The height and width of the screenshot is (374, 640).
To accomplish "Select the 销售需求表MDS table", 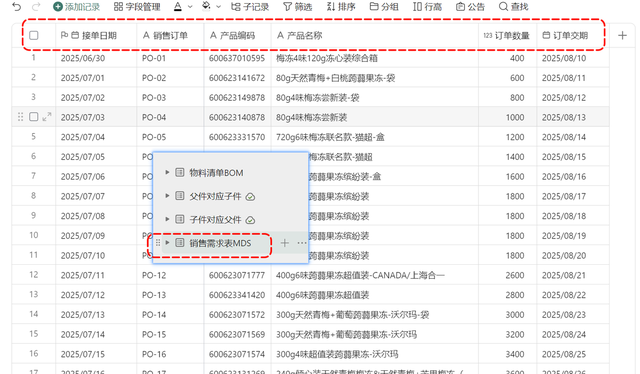I will (x=220, y=243).
